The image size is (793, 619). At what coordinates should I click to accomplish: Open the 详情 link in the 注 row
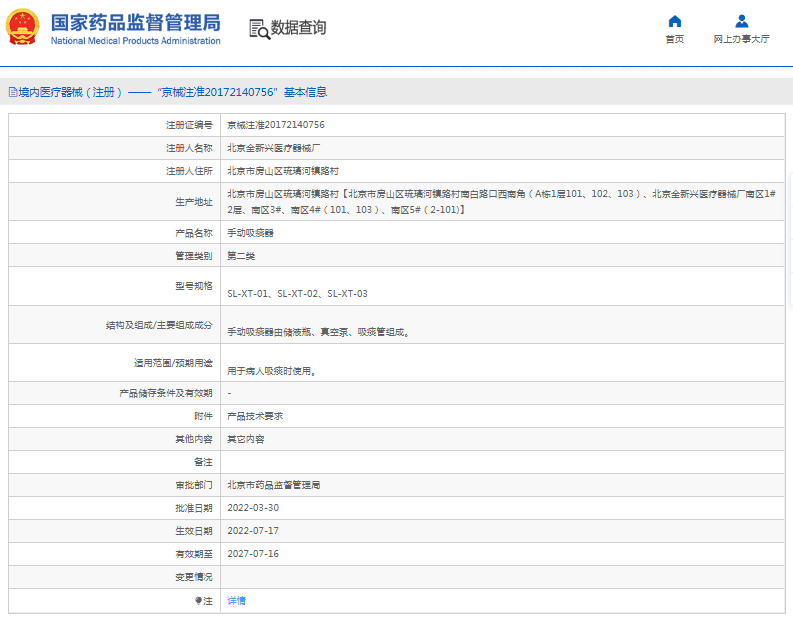tap(236, 601)
